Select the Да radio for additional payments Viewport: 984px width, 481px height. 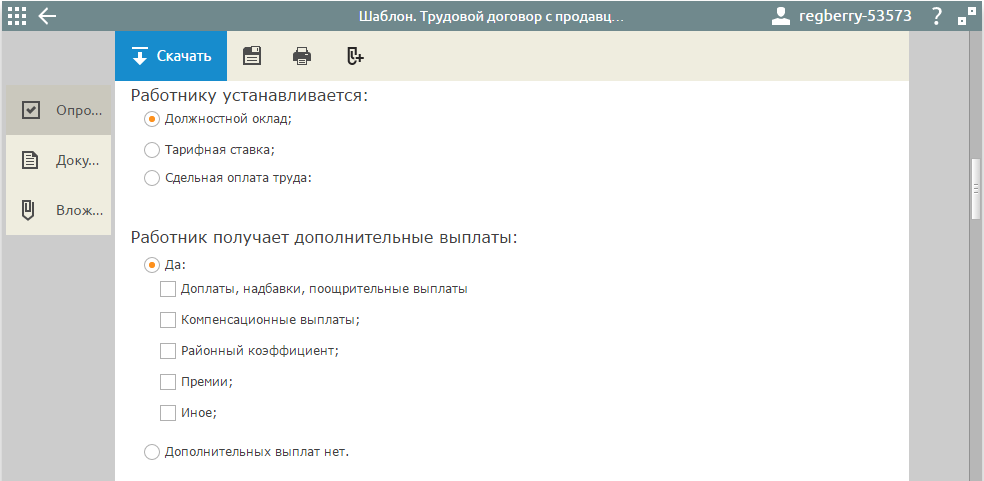(152, 265)
